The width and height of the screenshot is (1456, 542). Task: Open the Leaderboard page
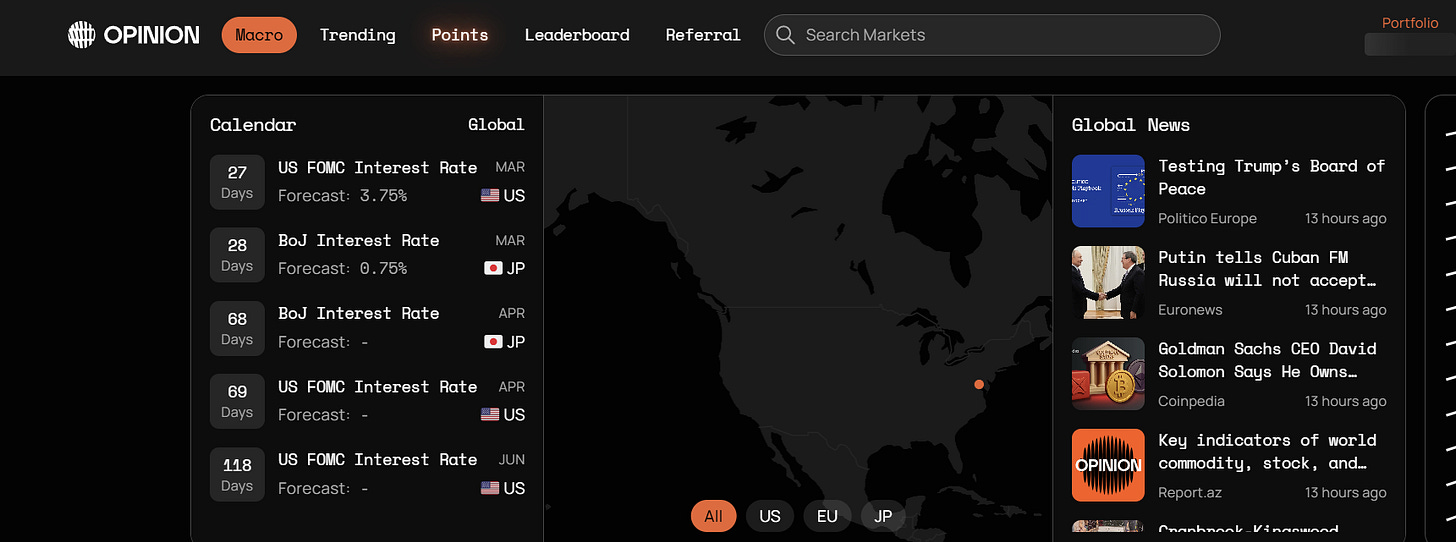tap(577, 35)
